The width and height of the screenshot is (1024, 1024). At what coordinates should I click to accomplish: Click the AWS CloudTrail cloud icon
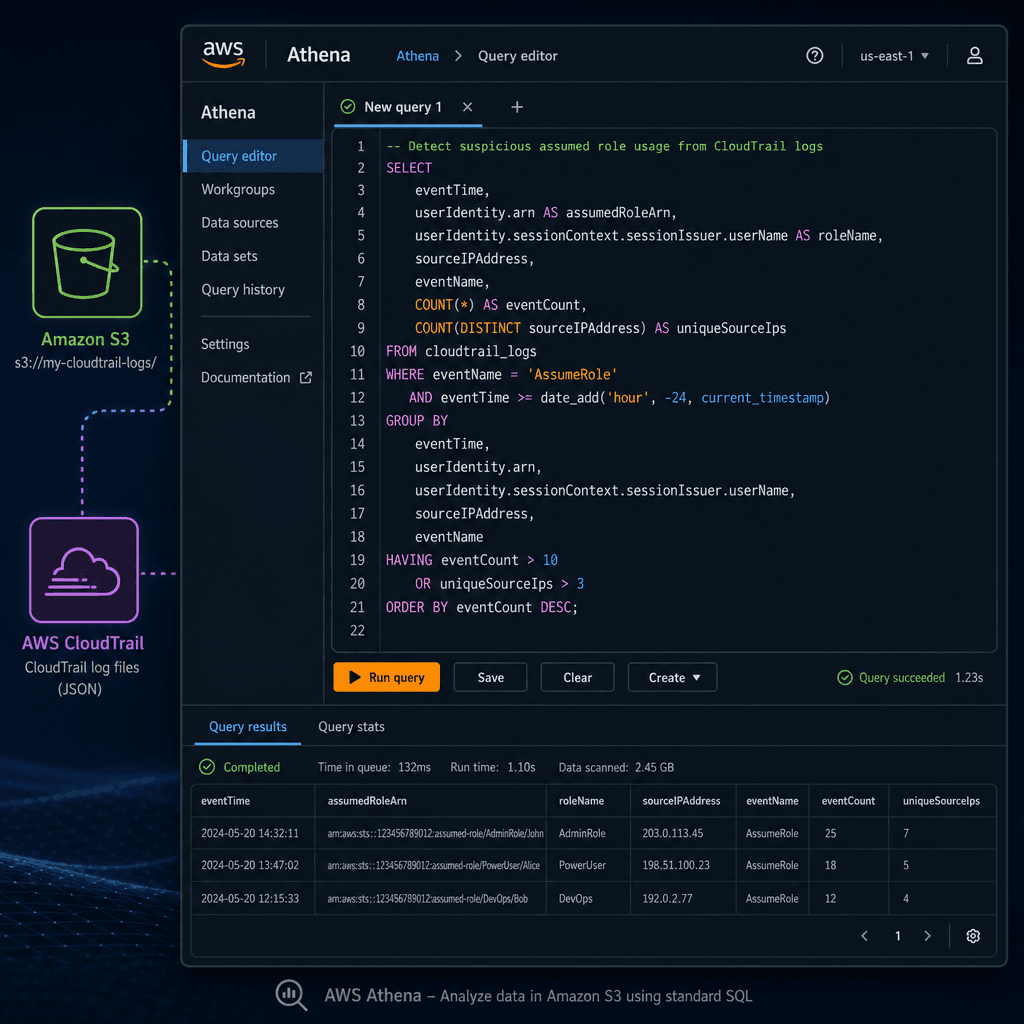tap(84, 570)
